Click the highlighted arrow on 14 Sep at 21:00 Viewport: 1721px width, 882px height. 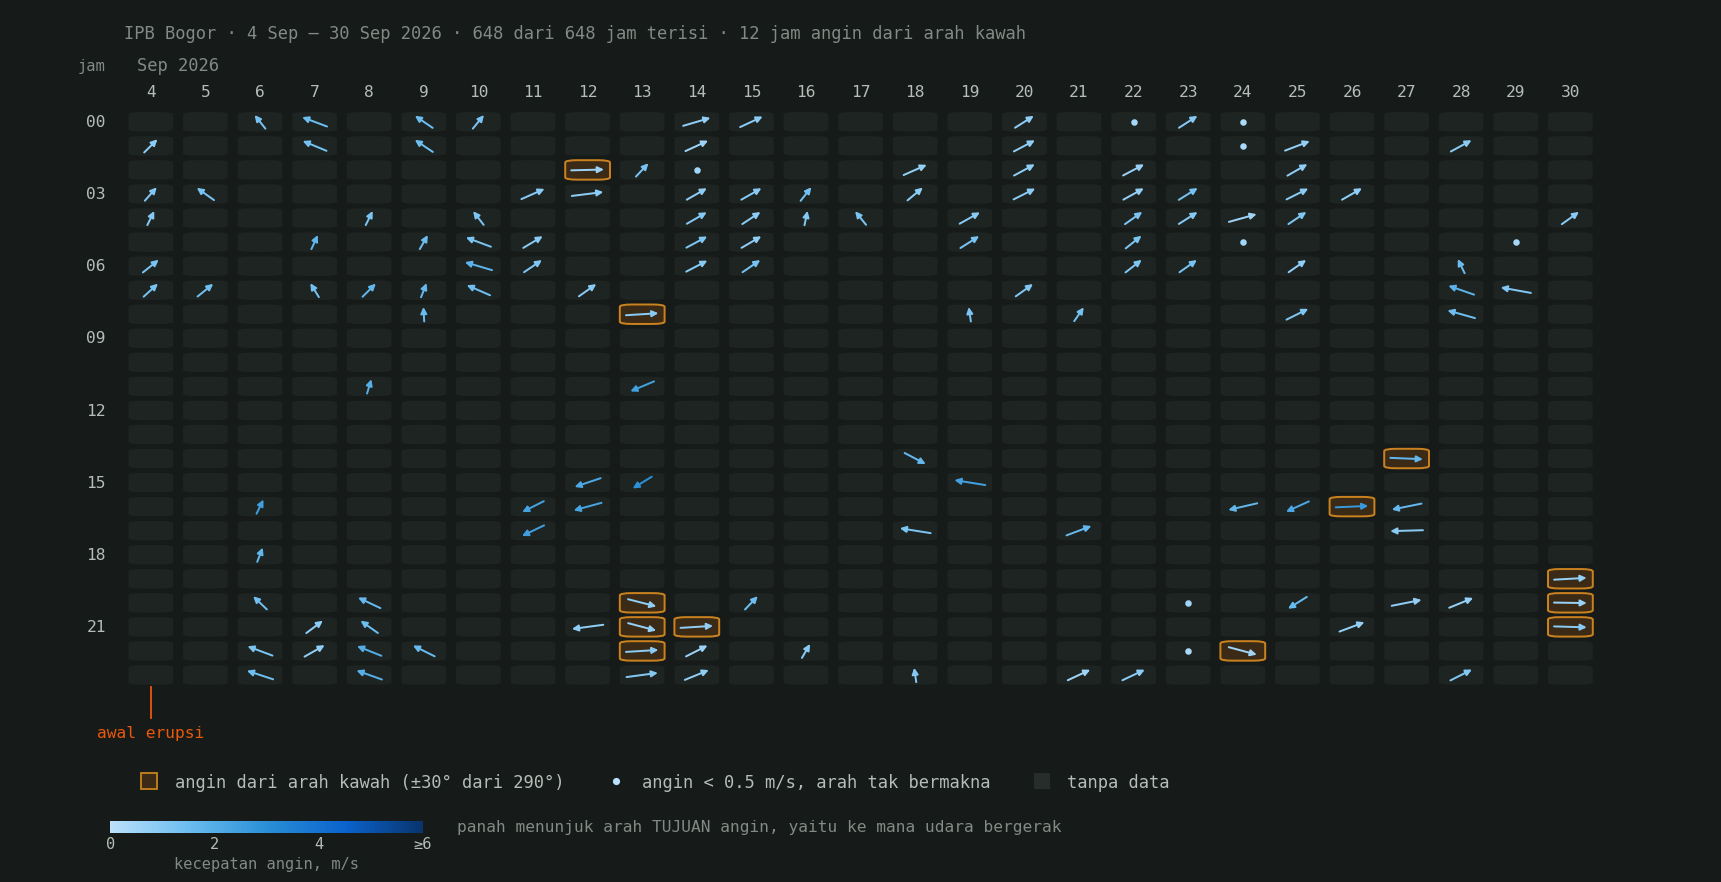(x=697, y=627)
